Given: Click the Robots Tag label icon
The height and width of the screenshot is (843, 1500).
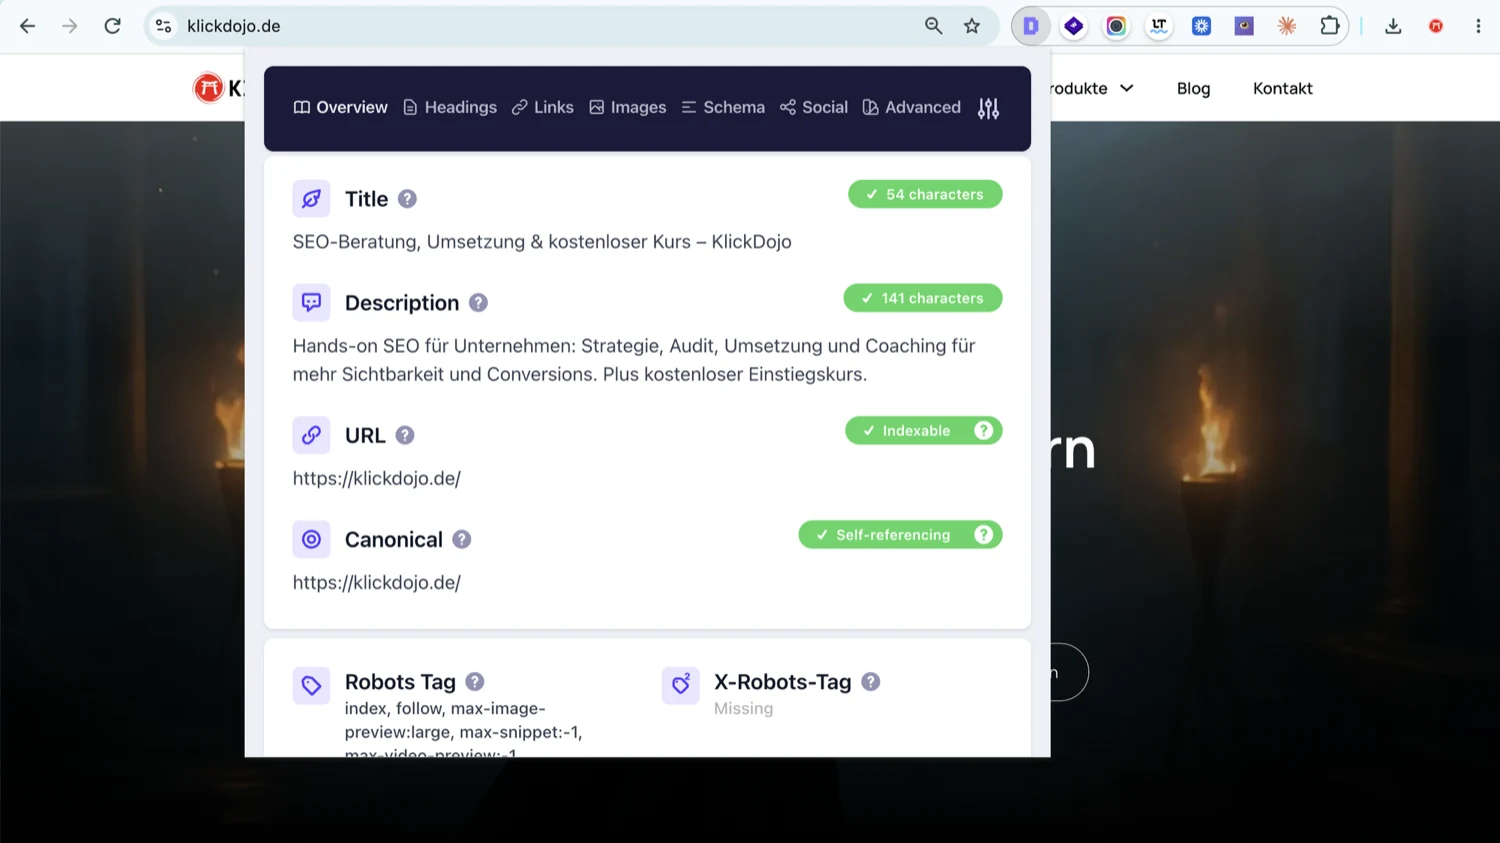Looking at the screenshot, I should point(311,685).
